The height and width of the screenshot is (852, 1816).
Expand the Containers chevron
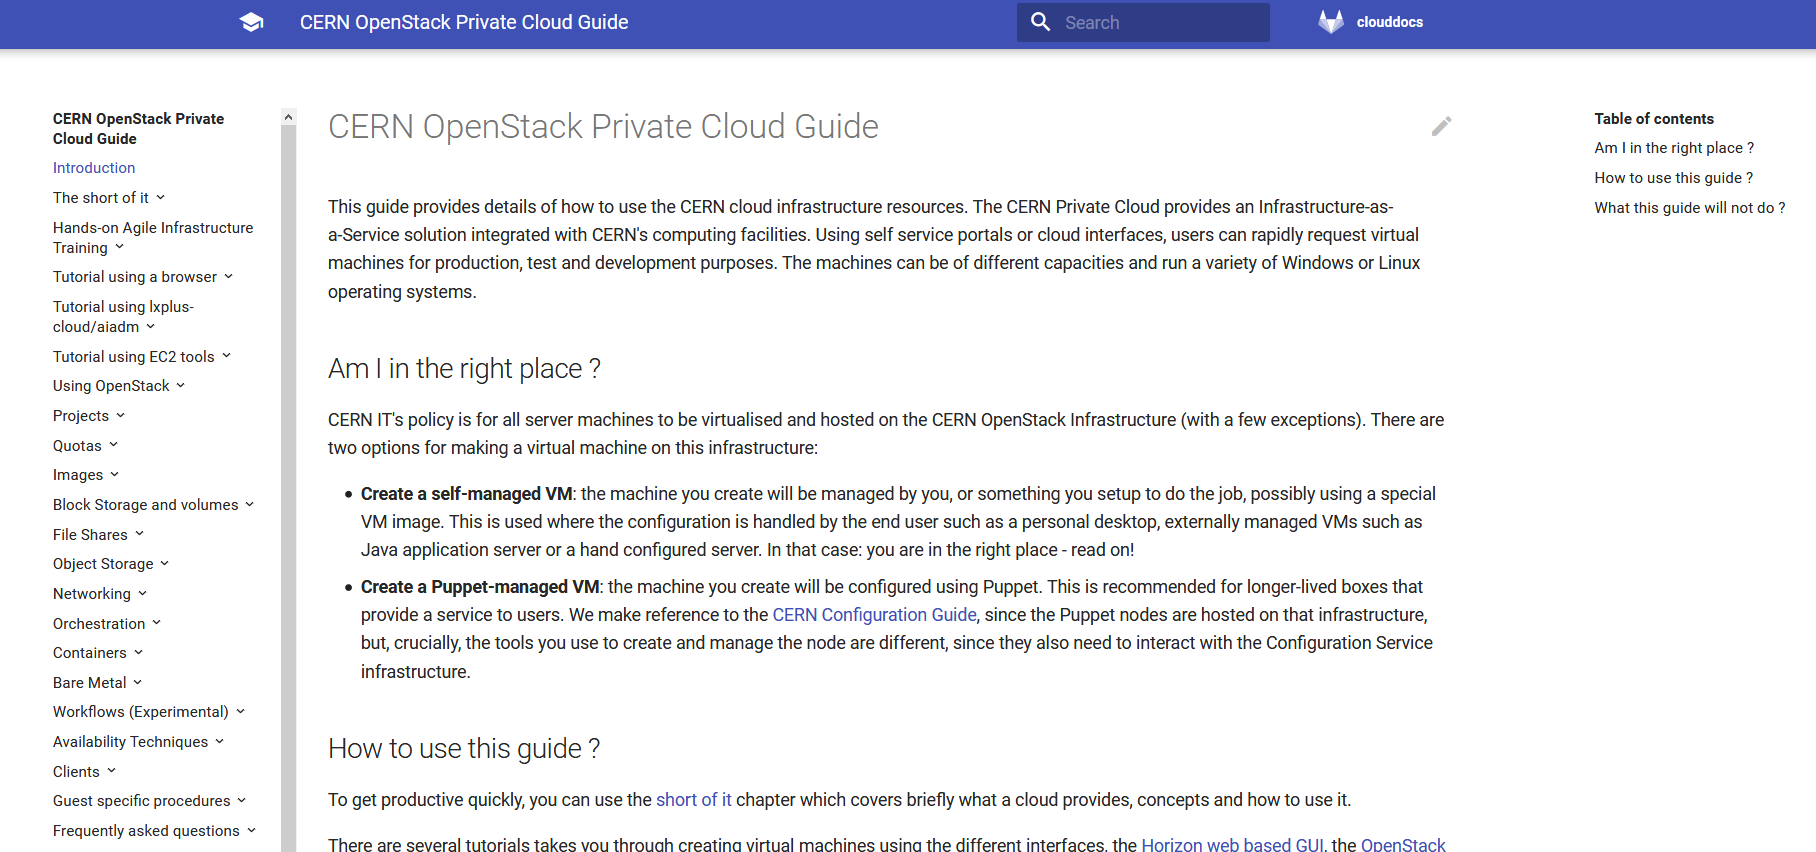click(x=139, y=653)
